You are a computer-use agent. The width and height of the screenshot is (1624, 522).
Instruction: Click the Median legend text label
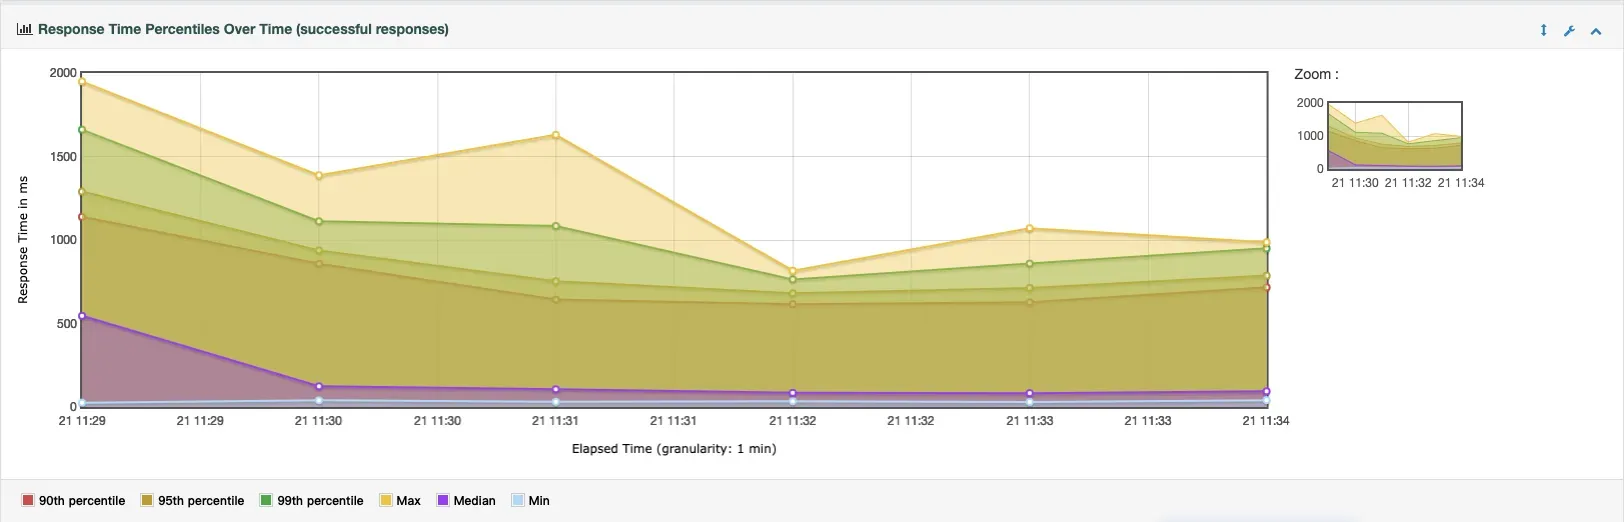tap(474, 501)
